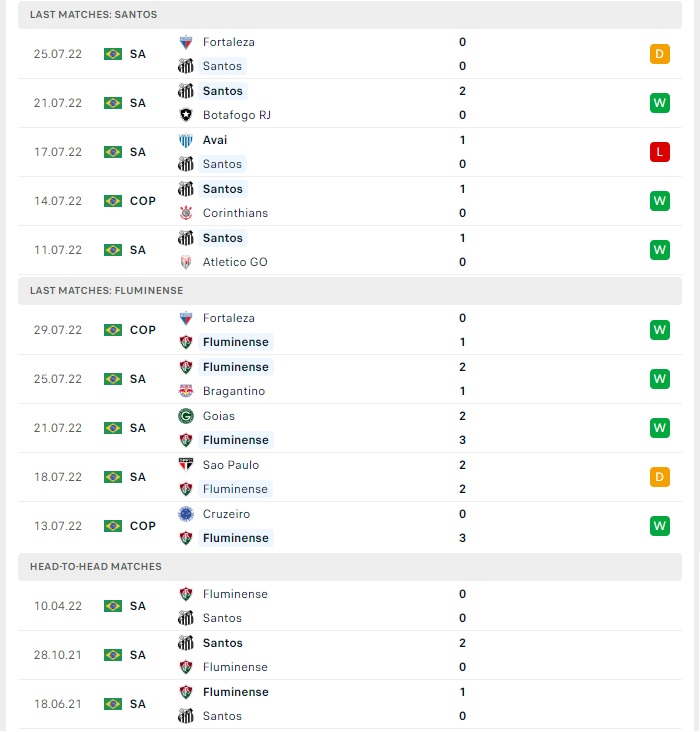Click the highlighted Fluminense name in the Cruzeiro match

235,538
